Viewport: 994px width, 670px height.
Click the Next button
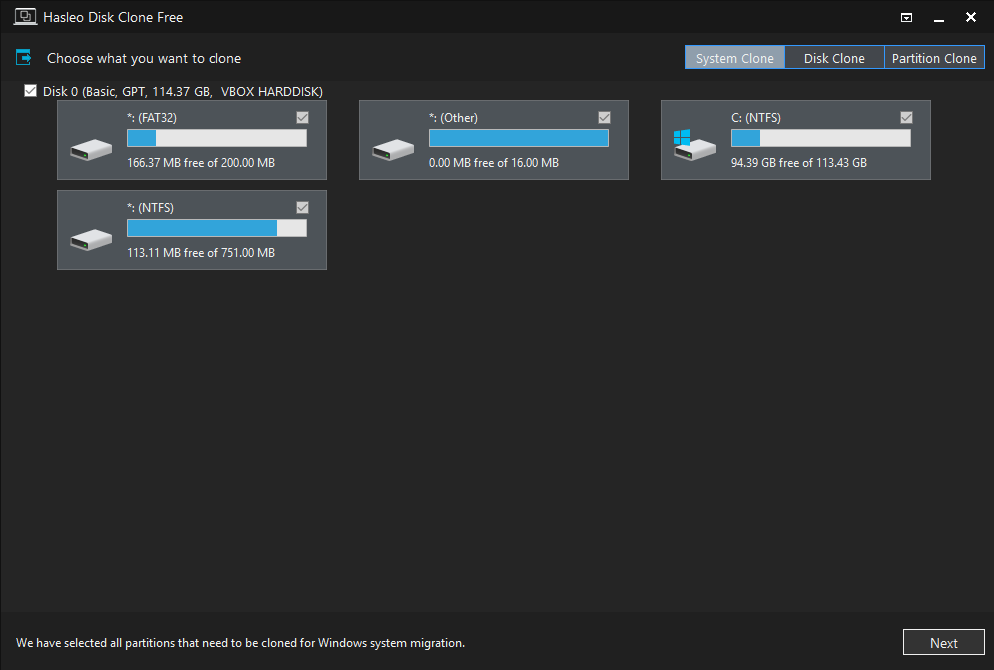[x=943, y=642]
